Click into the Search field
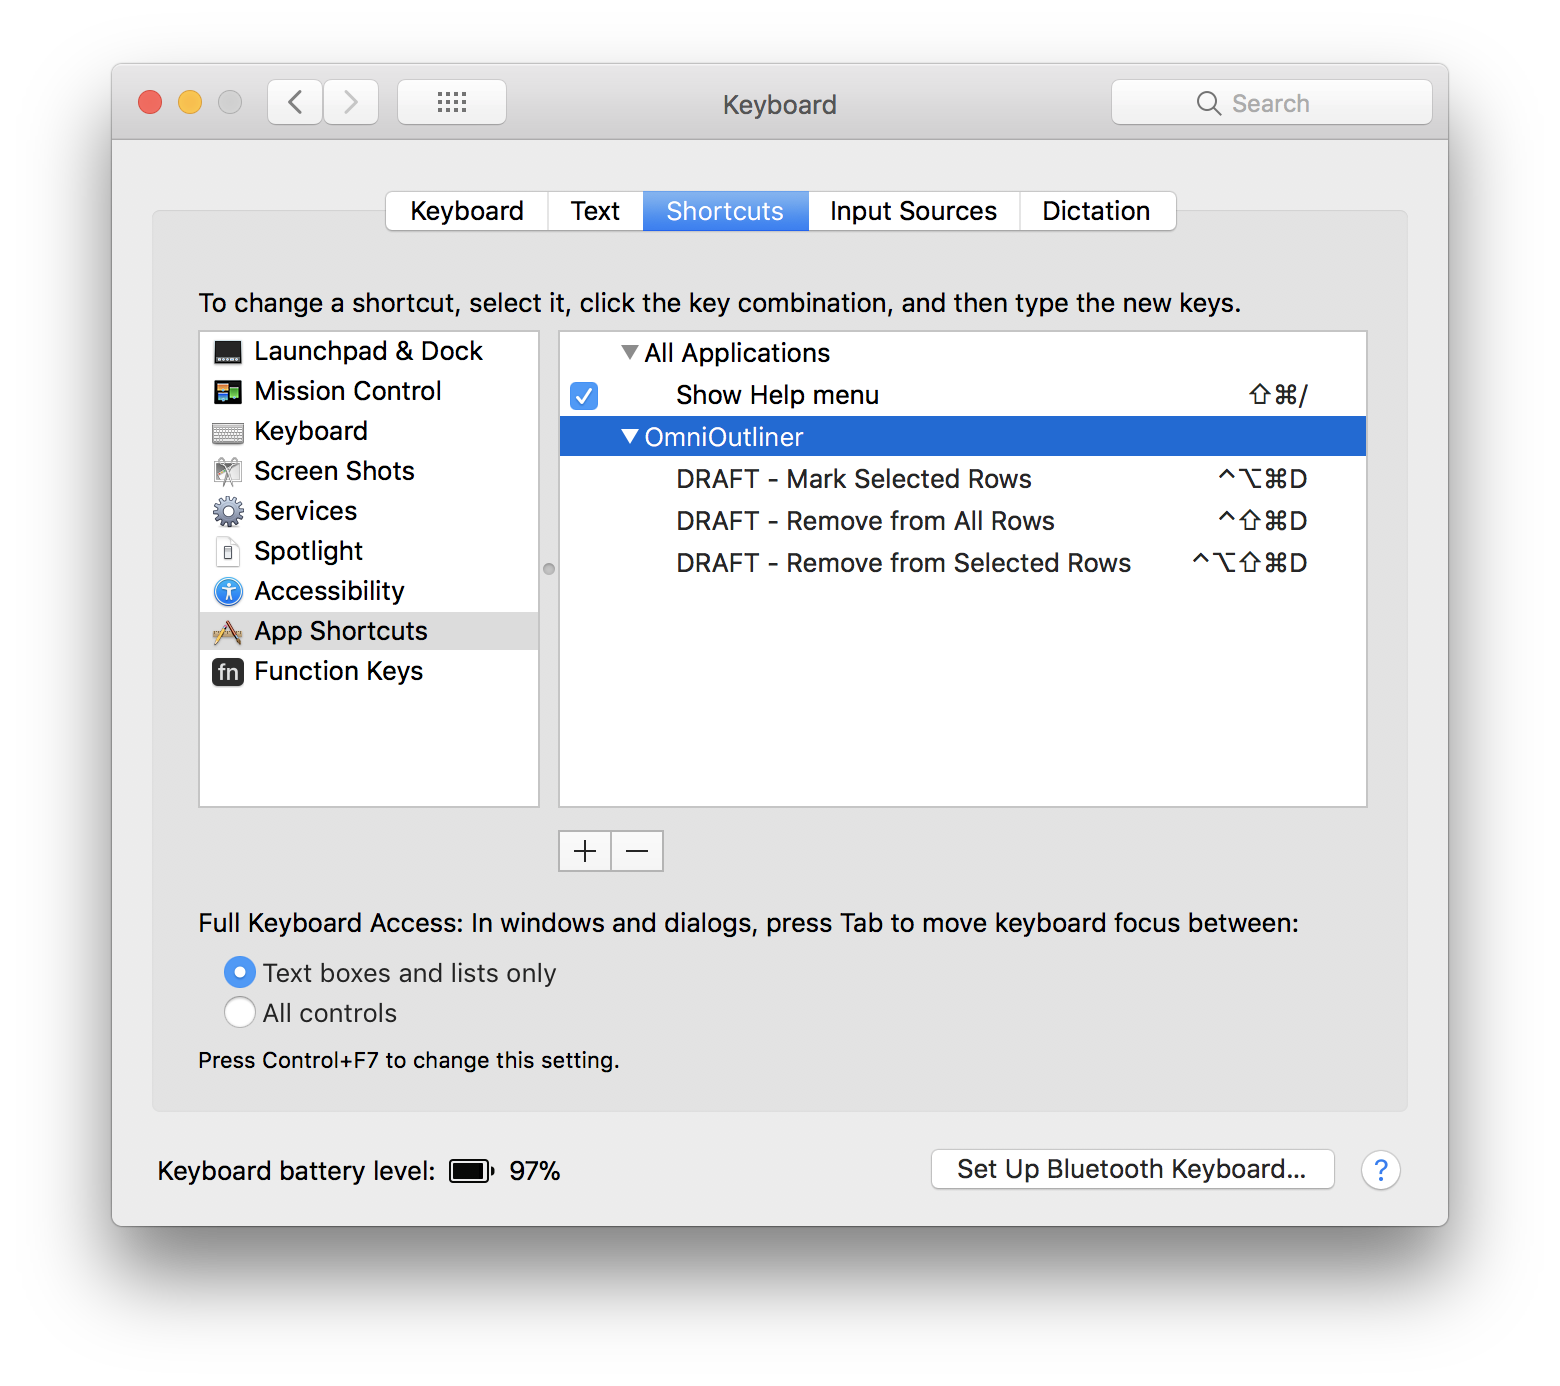This screenshot has width=1560, height=1386. [1272, 102]
